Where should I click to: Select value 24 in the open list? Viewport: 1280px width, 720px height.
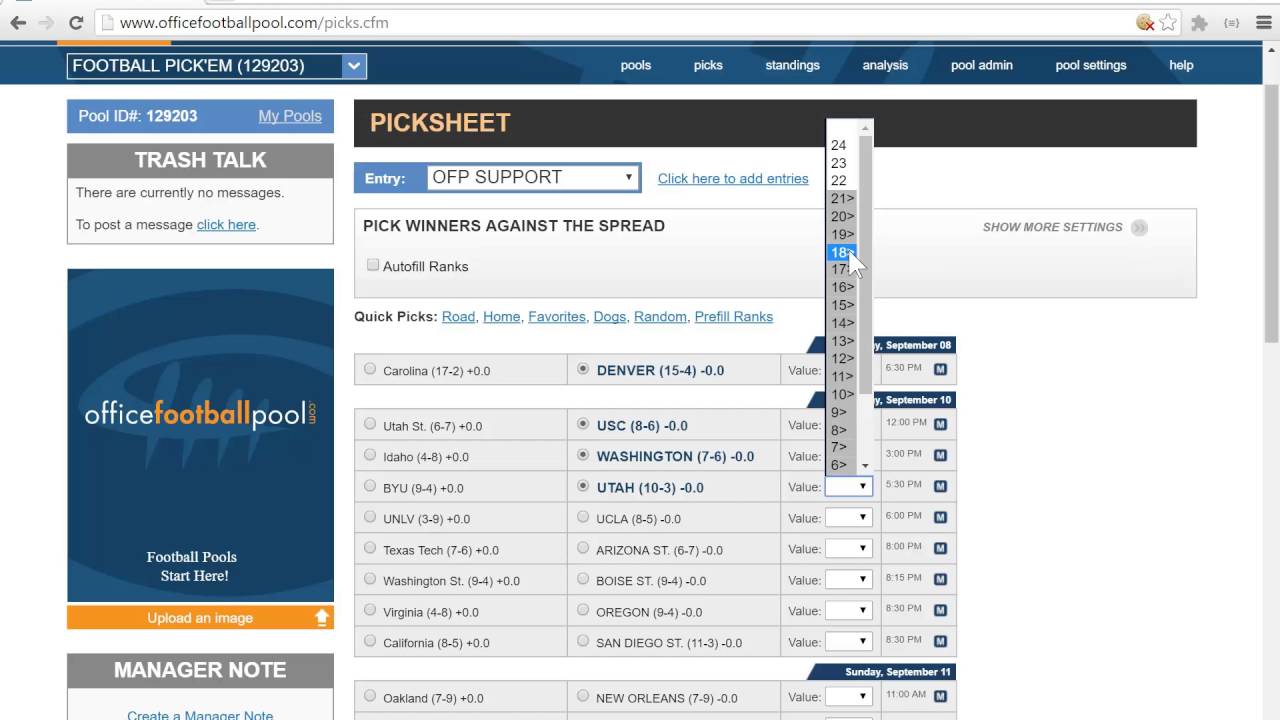841,145
